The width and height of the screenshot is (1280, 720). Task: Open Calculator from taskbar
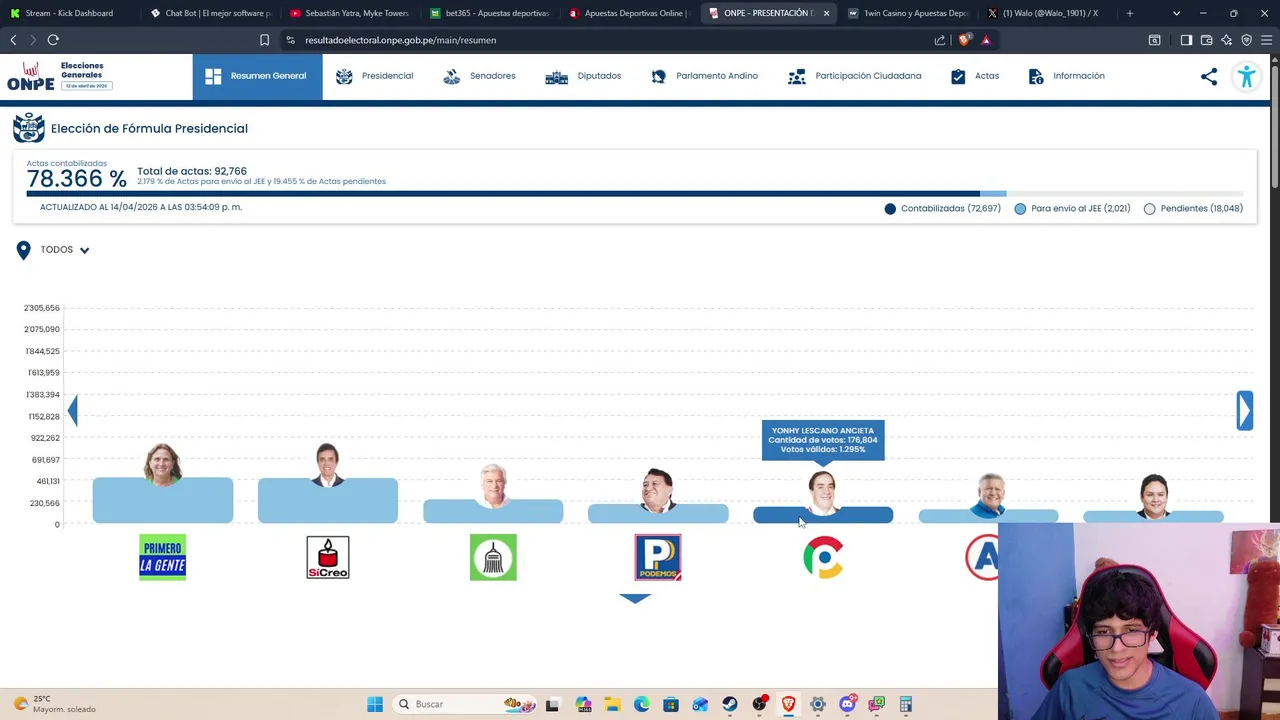(906, 704)
